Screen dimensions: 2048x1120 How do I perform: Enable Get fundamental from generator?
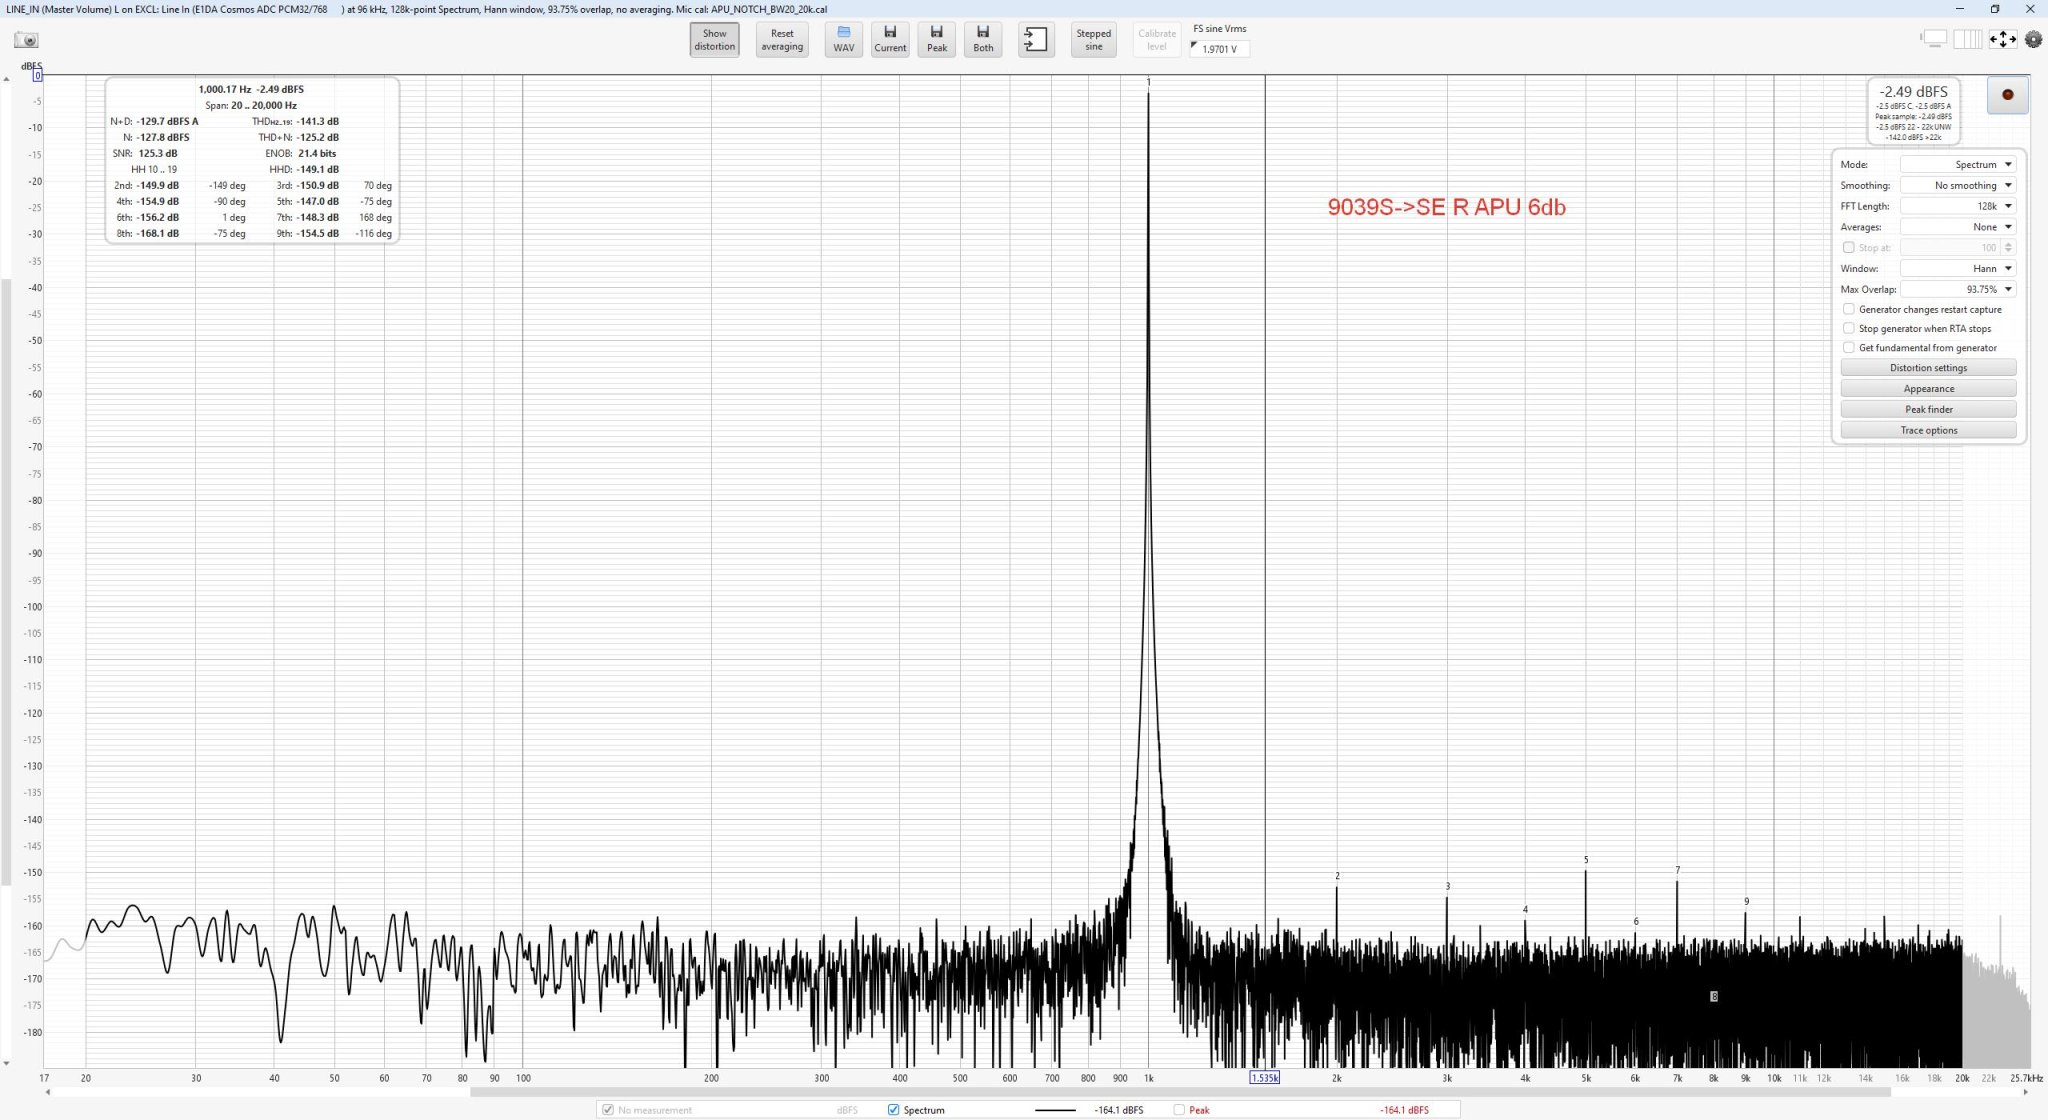click(1848, 347)
